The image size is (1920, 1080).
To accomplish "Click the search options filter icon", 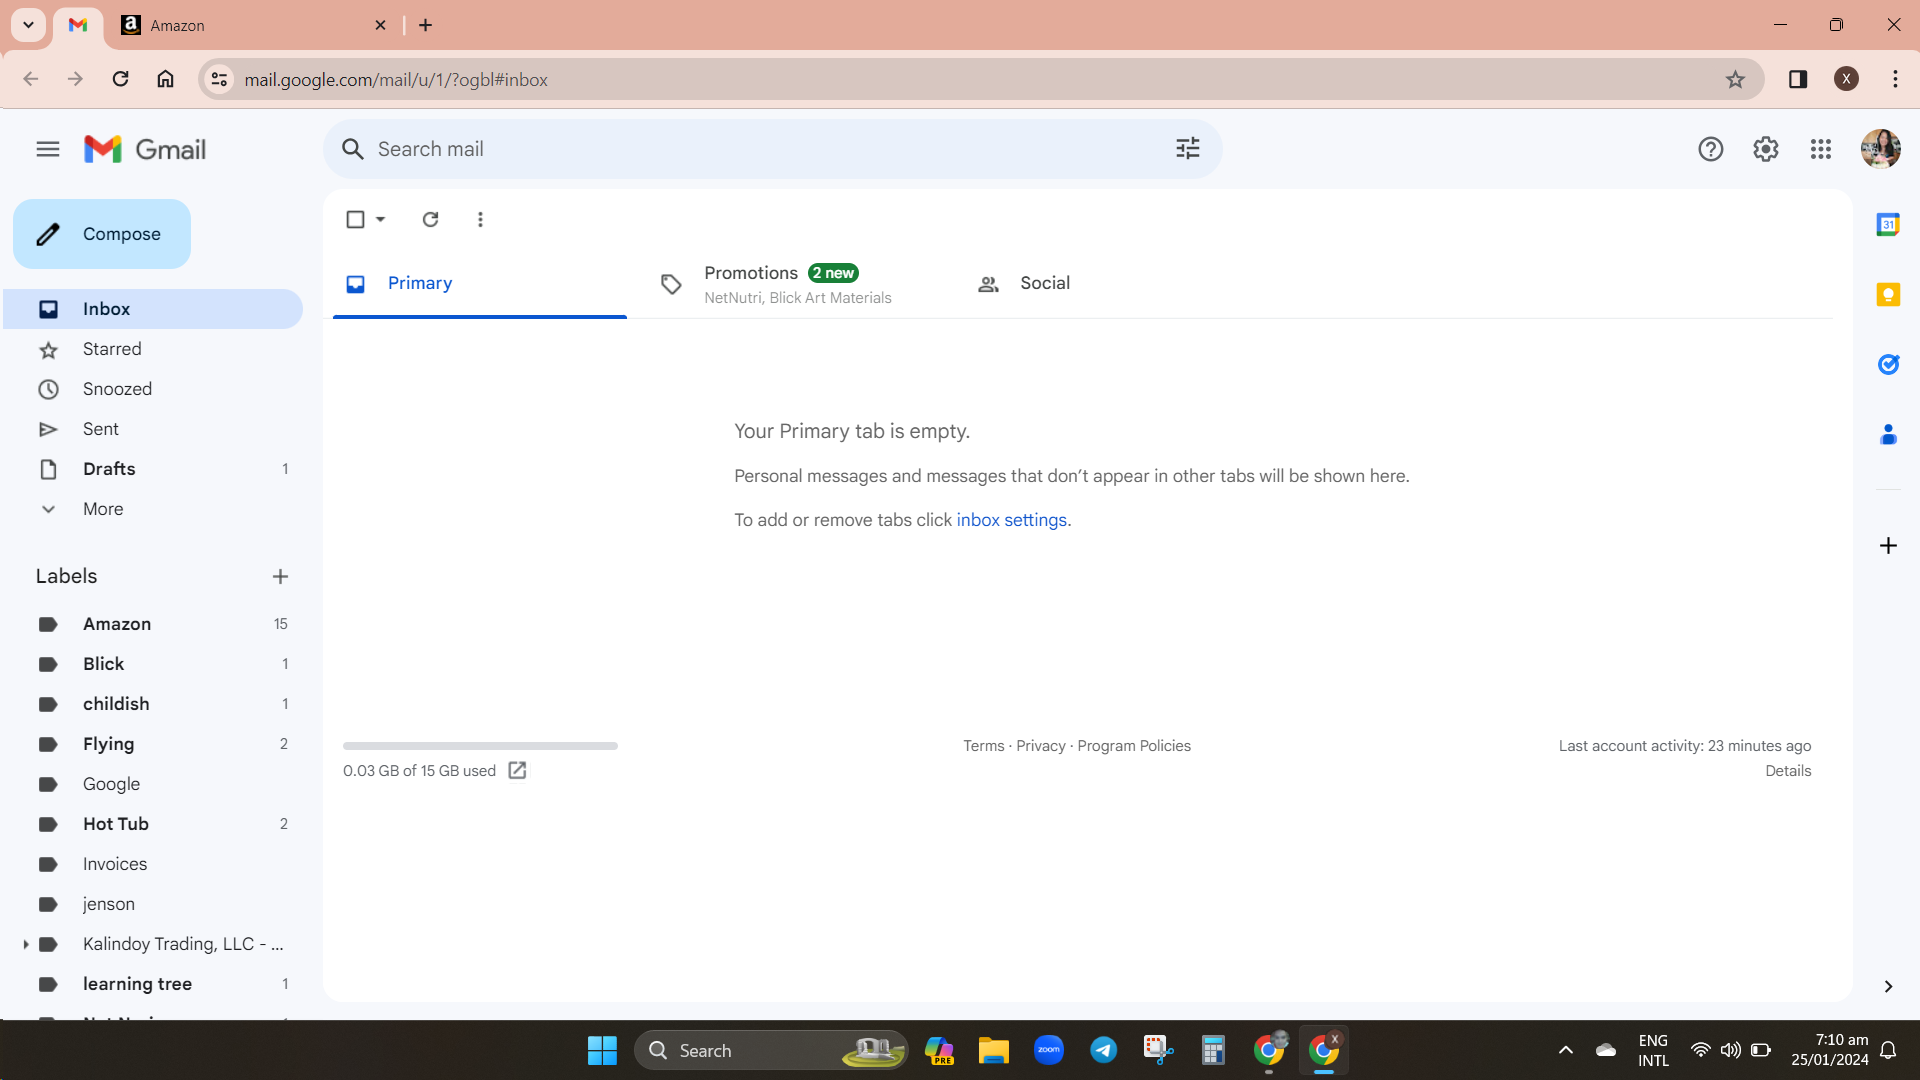I will [x=1187, y=149].
